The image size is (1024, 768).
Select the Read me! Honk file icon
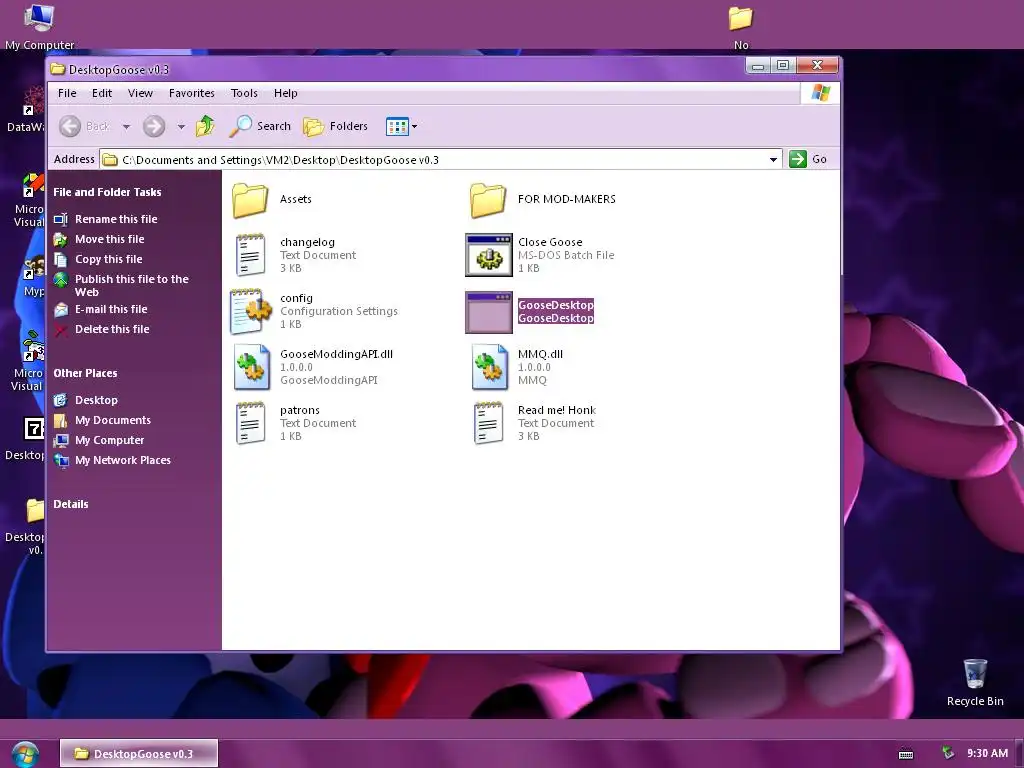click(x=488, y=423)
